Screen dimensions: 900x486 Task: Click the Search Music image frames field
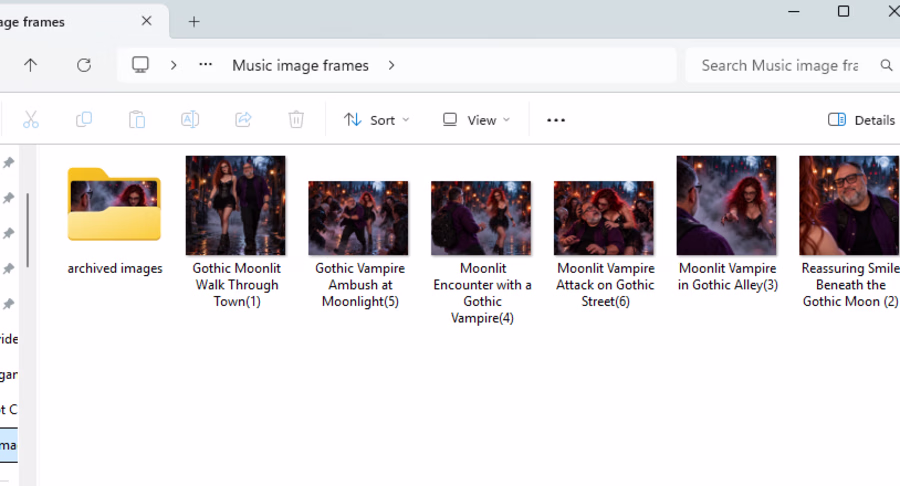point(790,65)
